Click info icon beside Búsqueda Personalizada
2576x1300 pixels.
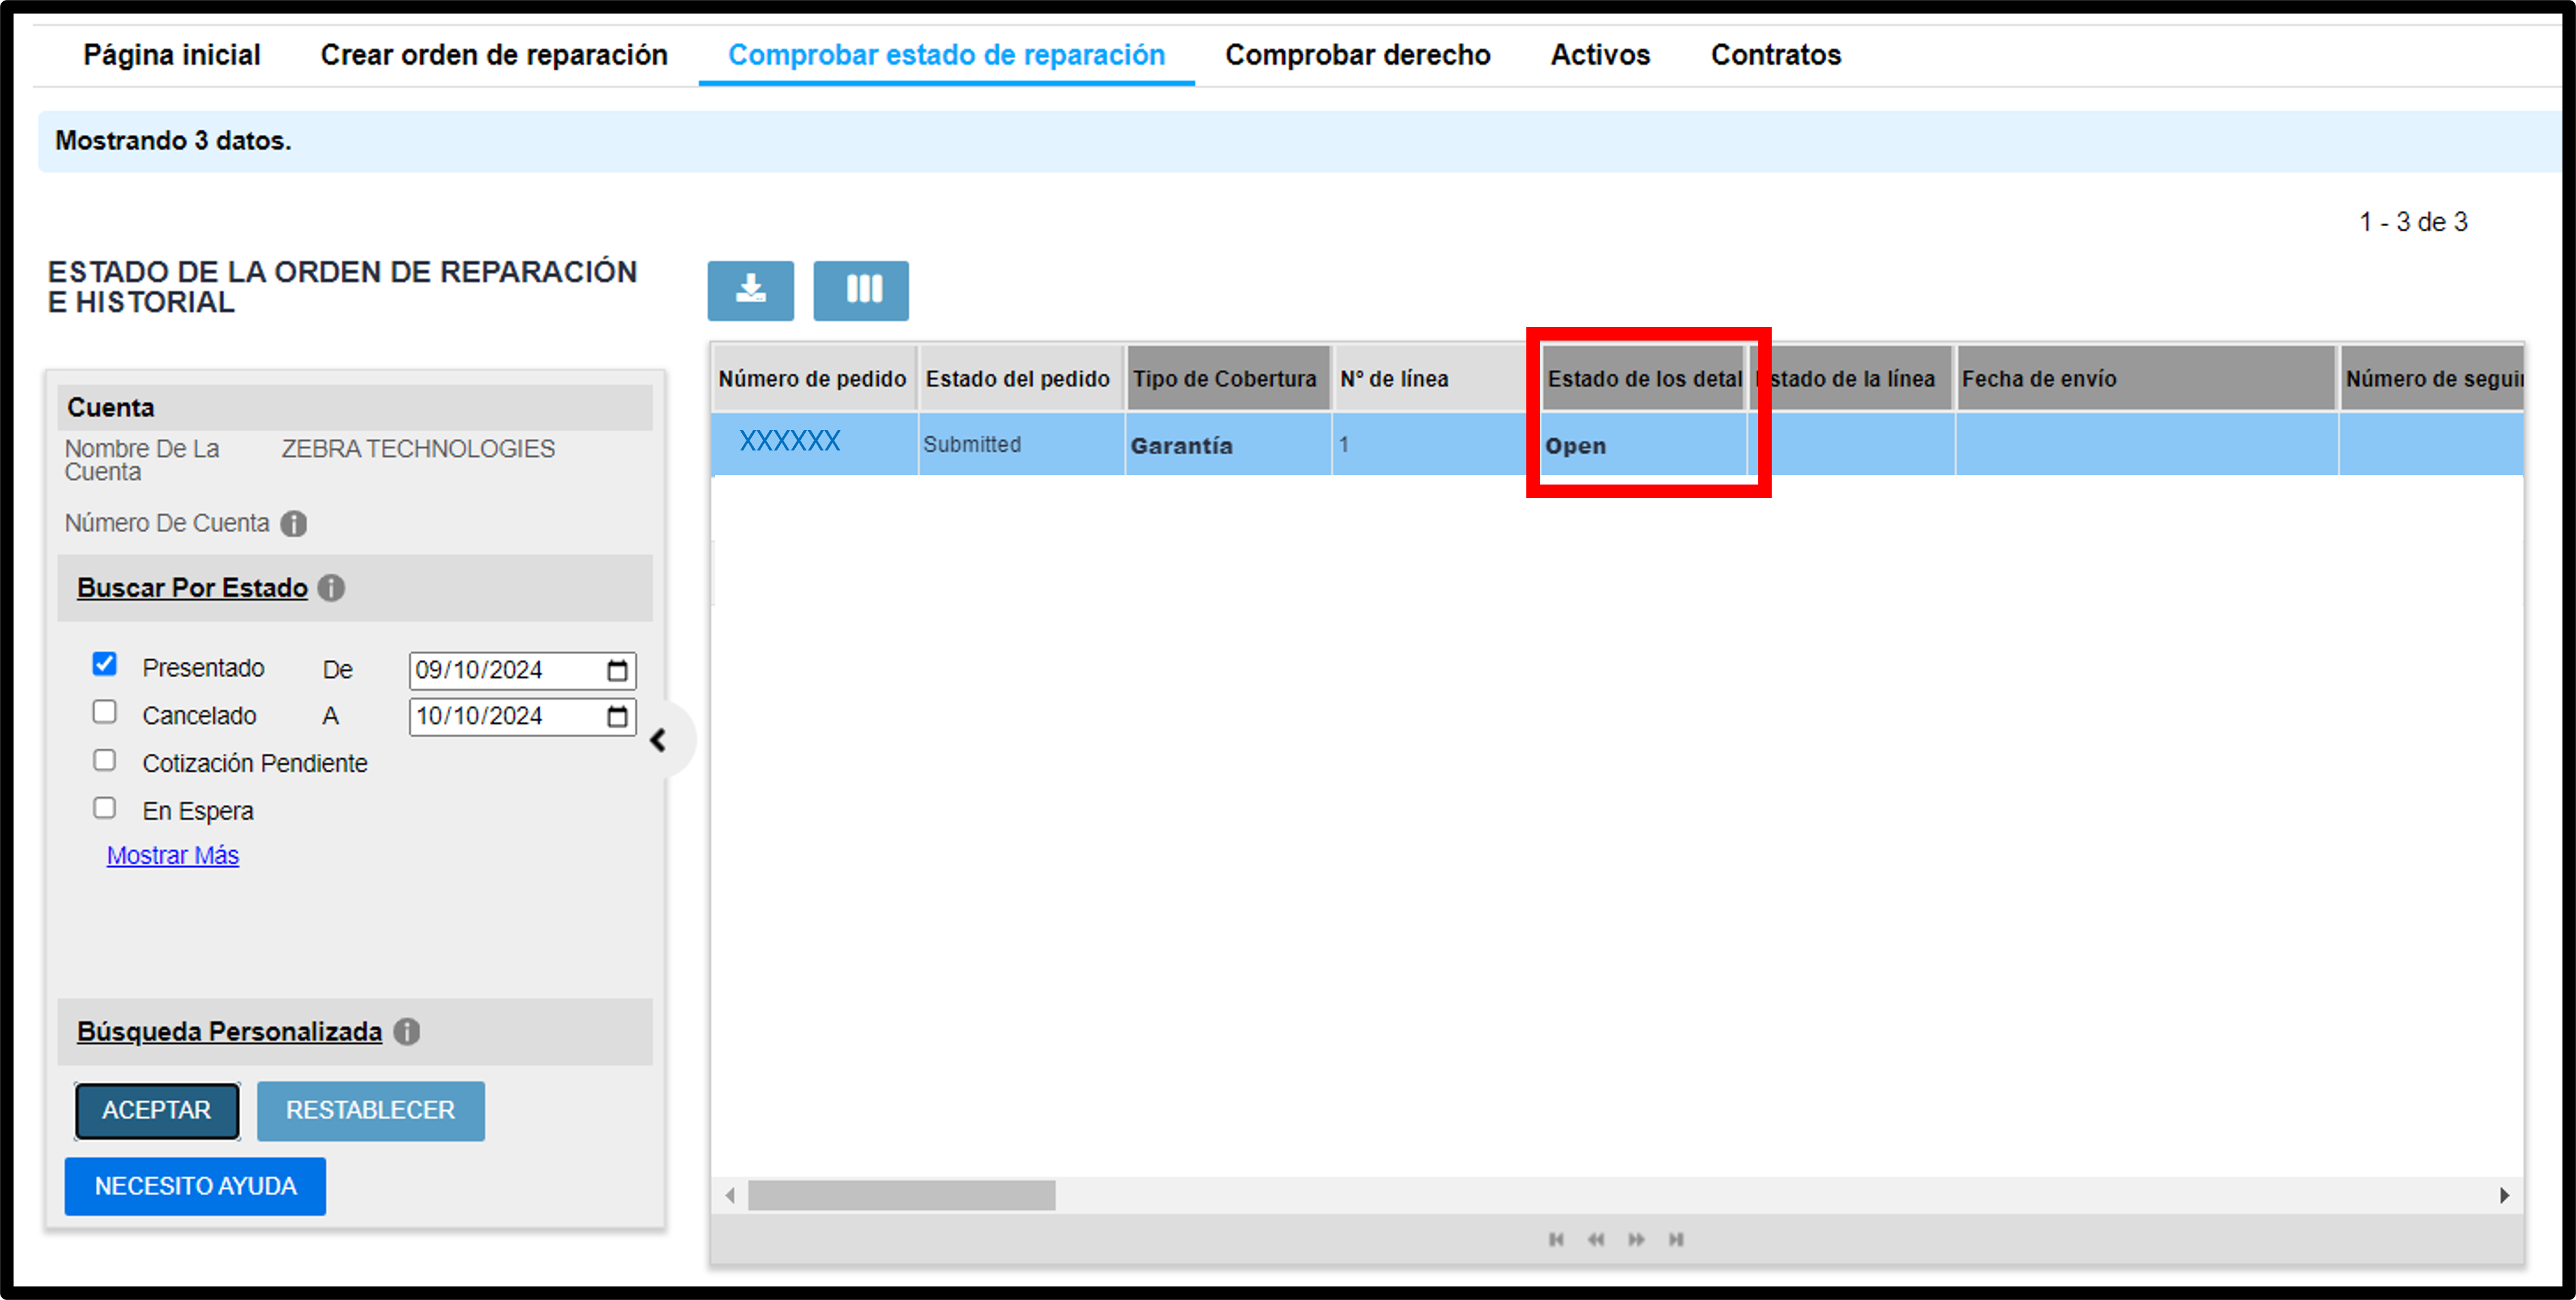tap(407, 1031)
